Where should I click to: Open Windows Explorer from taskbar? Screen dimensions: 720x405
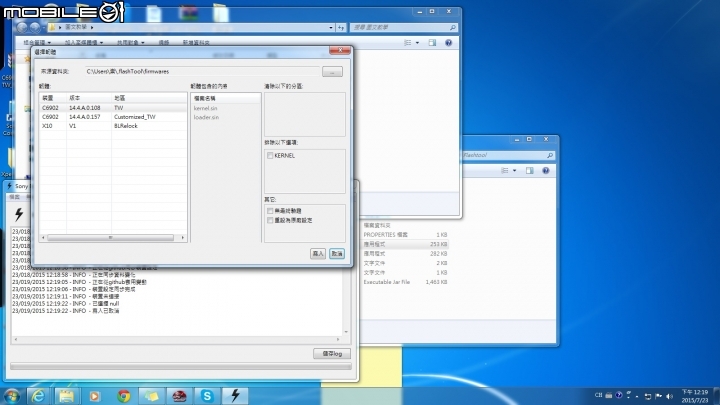coord(66,396)
